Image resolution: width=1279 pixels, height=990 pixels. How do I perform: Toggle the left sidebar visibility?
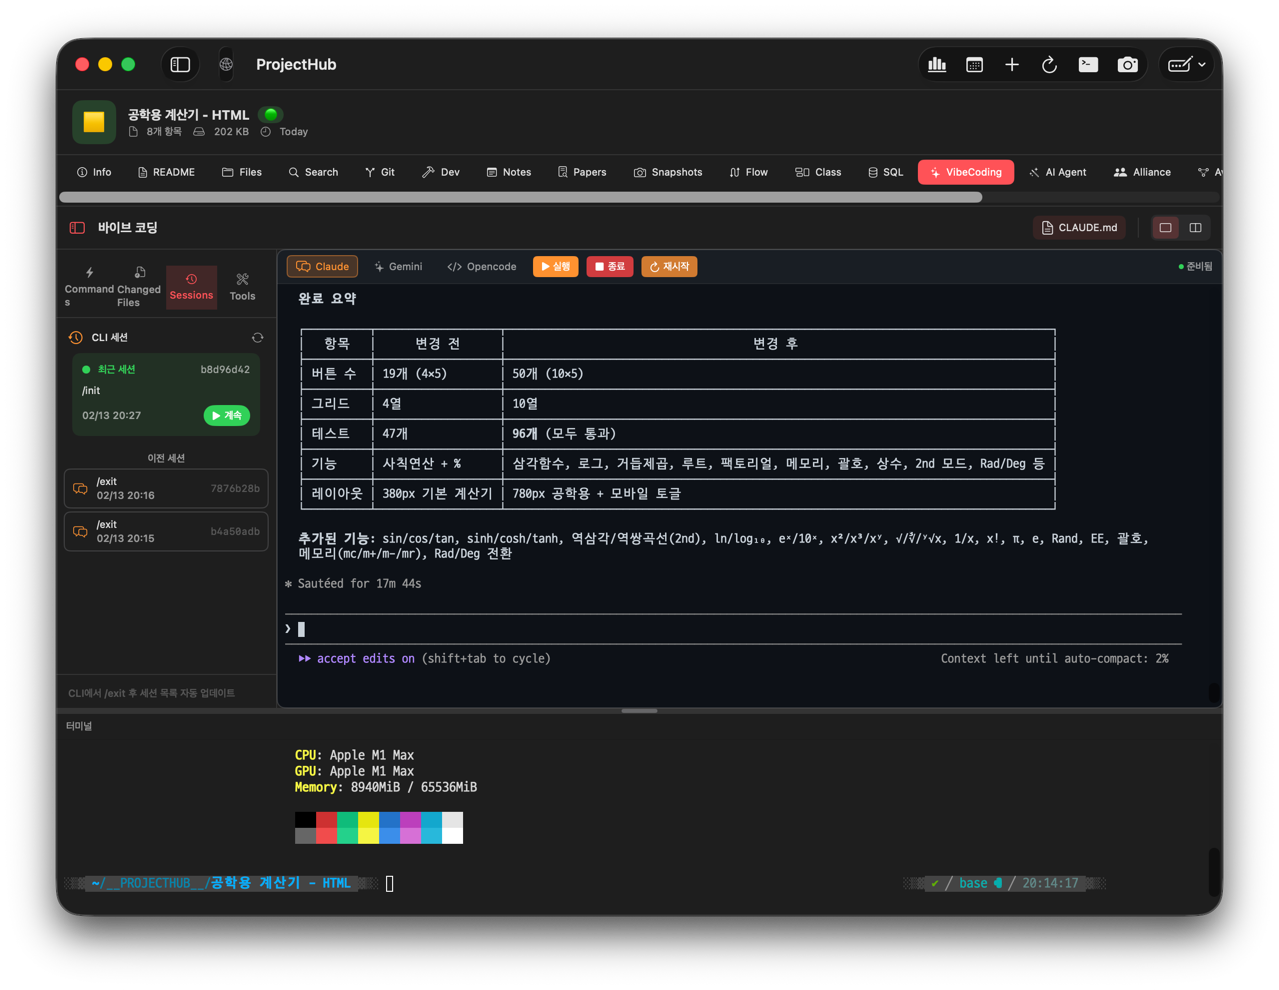pos(180,65)
